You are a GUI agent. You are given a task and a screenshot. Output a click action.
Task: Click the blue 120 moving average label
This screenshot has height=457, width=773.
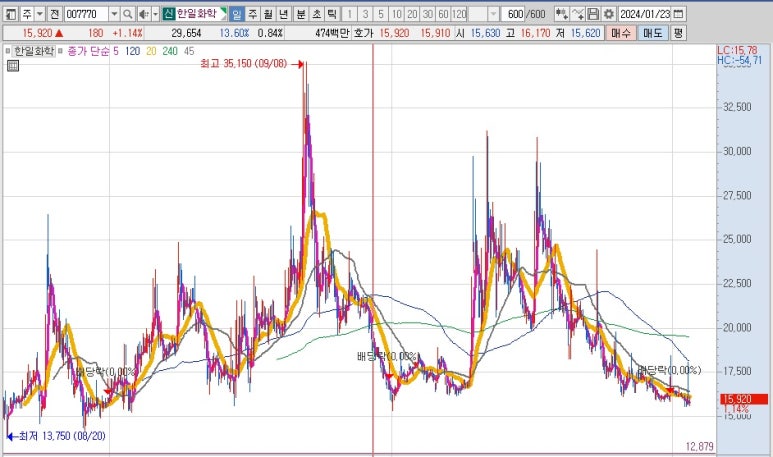click(132, 51)
